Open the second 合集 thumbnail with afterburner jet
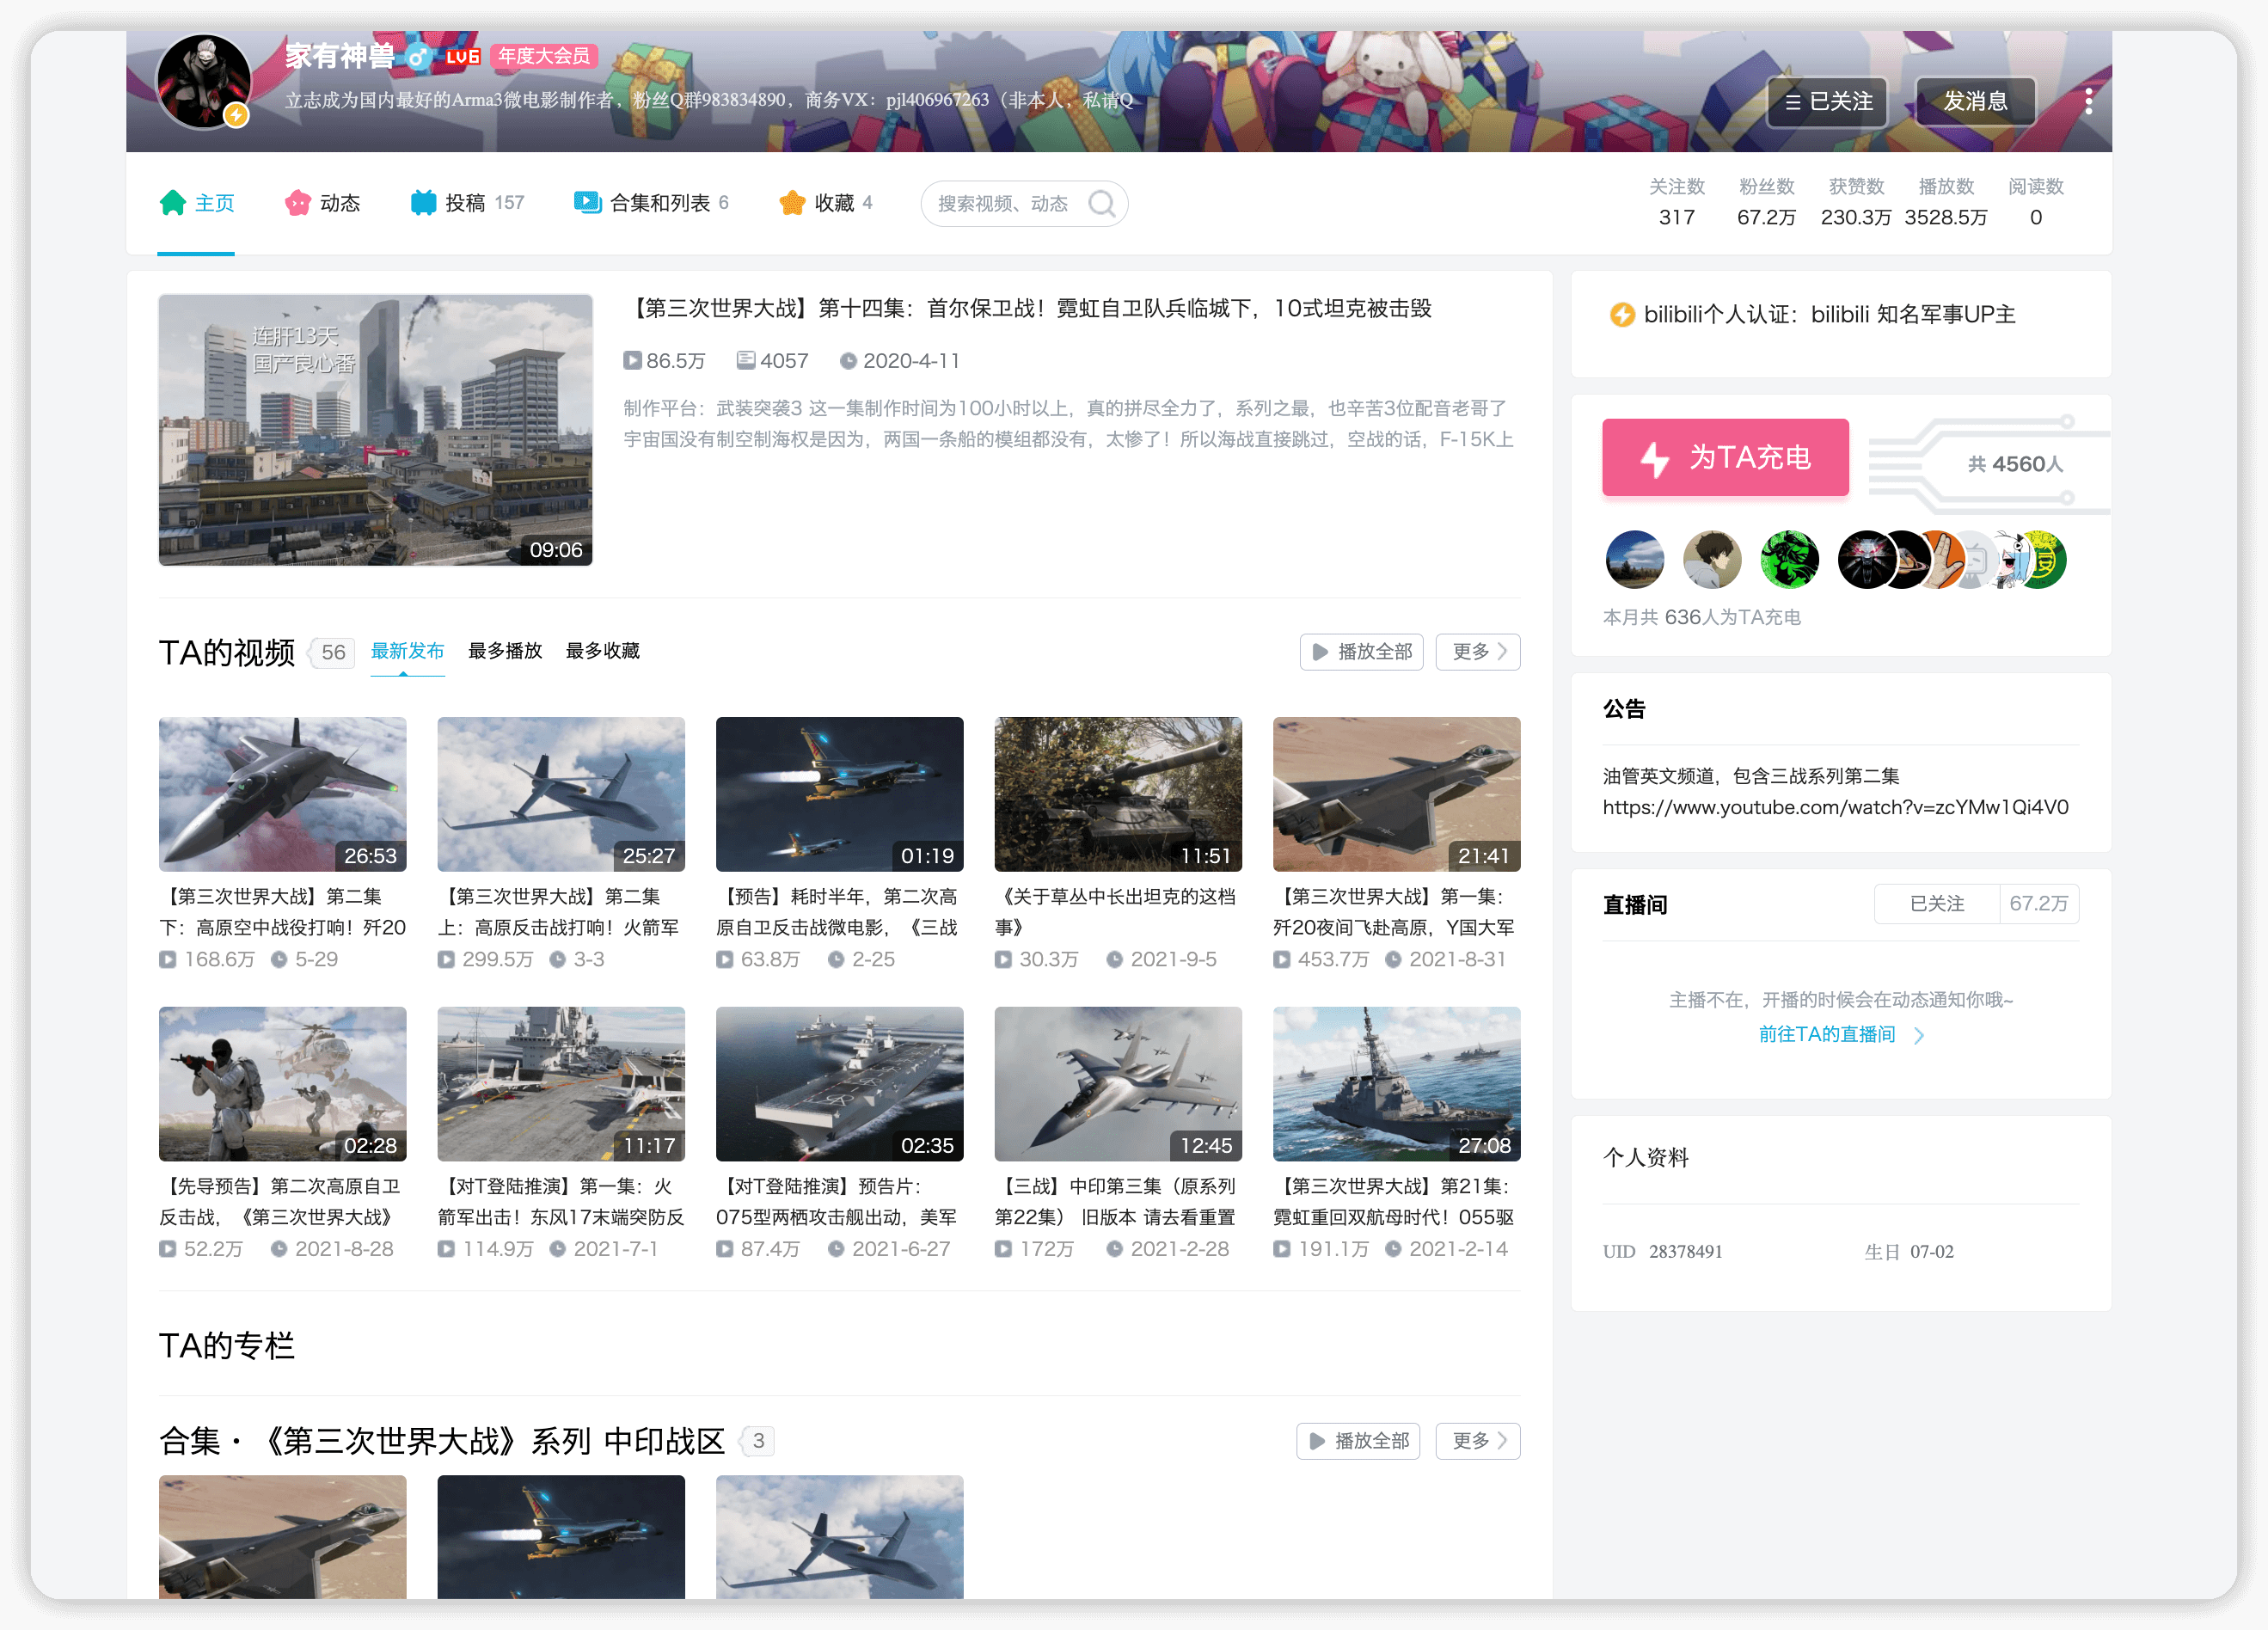 pos(561,1537)
